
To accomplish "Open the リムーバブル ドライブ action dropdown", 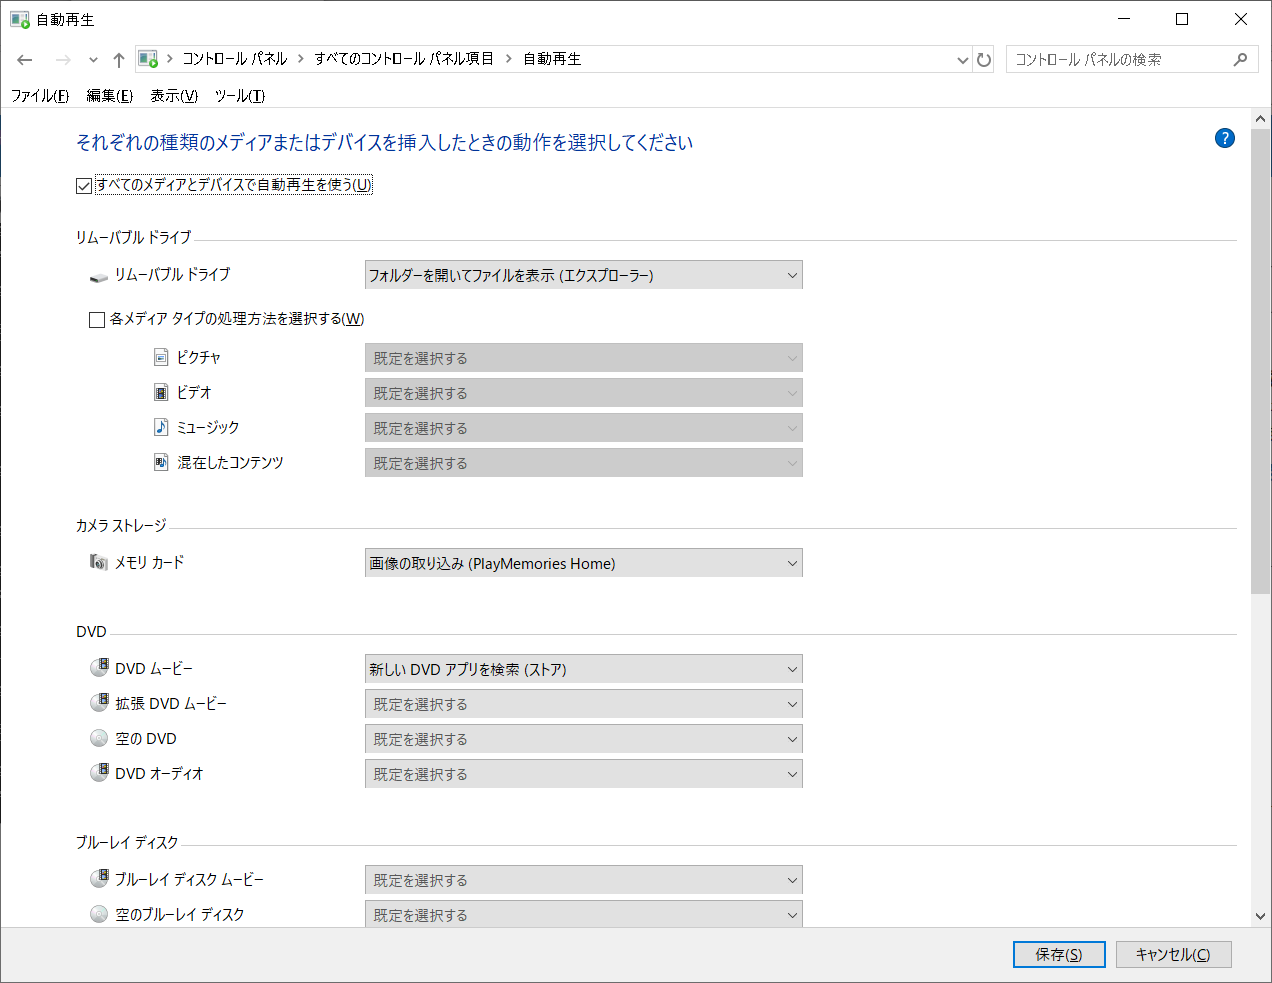I will [x=583, y=275].
